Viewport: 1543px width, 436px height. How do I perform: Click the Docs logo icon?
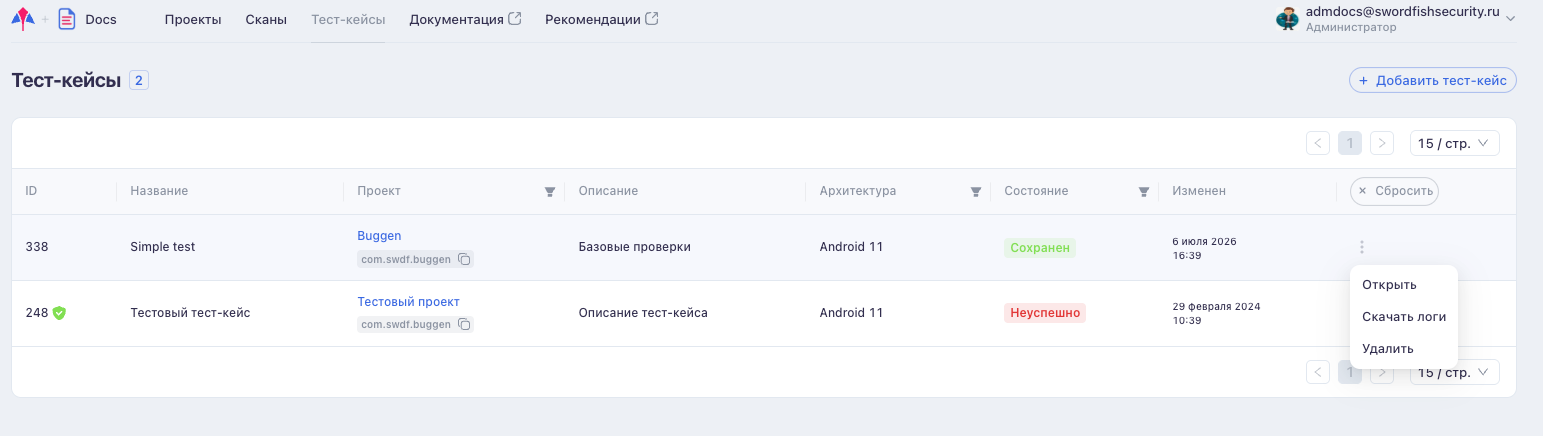coord(67,19)
